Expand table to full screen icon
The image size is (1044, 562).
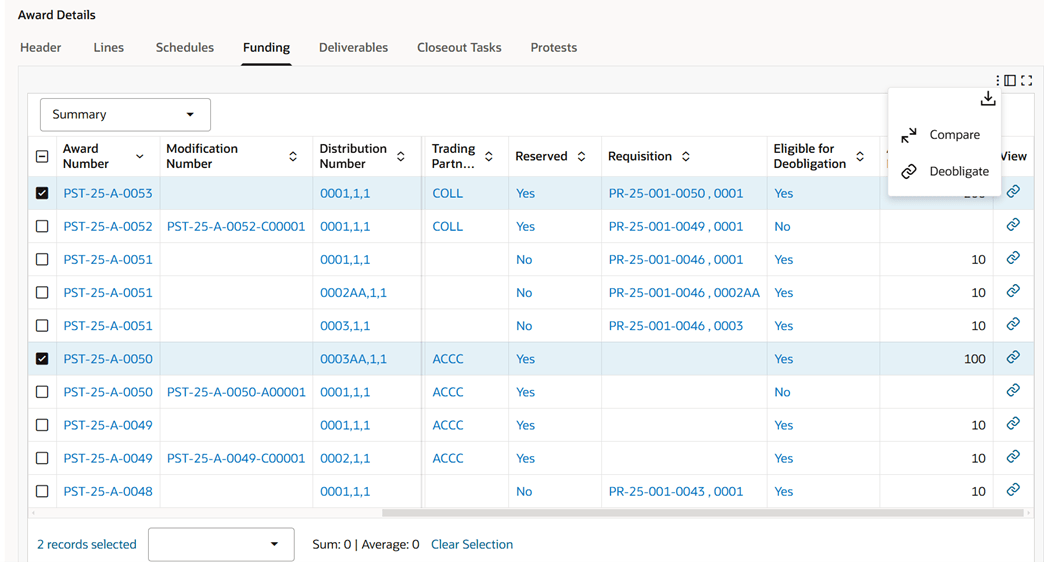tap(1027, 81)
